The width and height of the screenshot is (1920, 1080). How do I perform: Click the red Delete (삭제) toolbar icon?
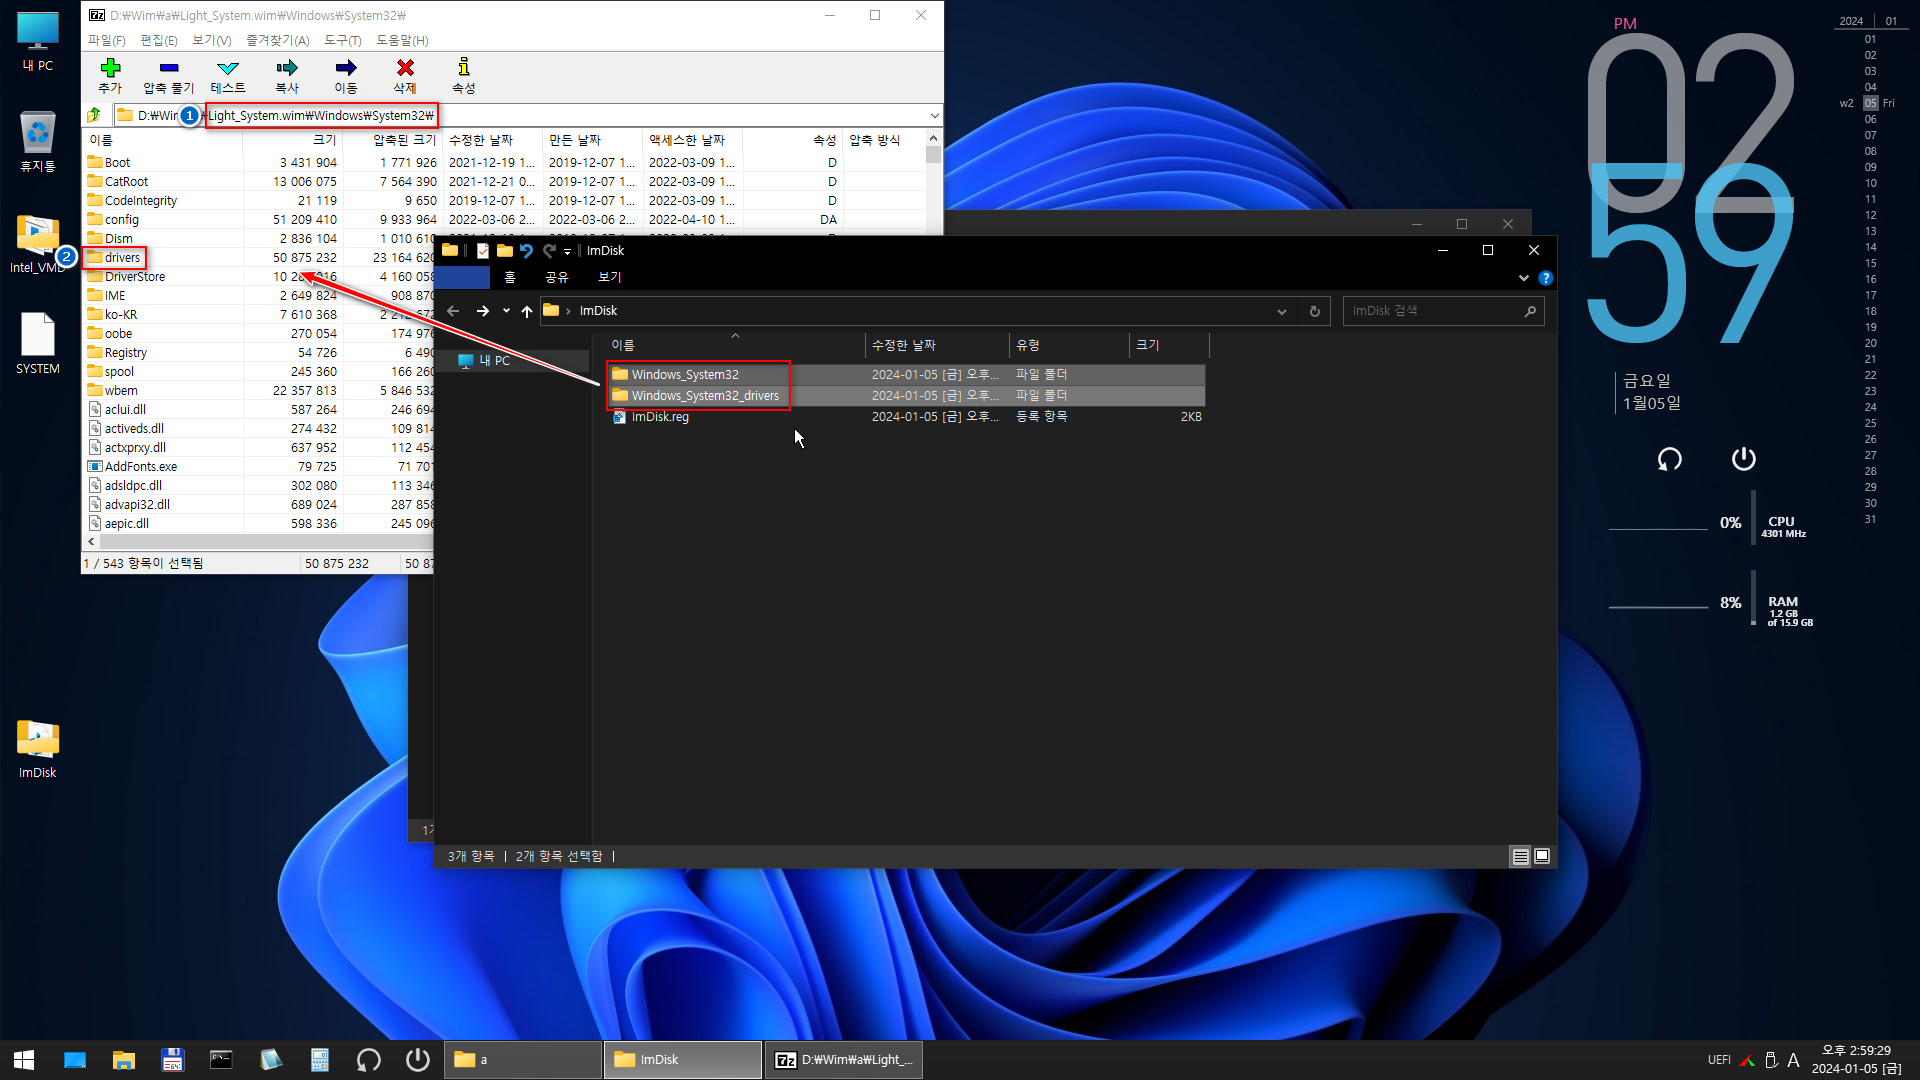point(405,68)
